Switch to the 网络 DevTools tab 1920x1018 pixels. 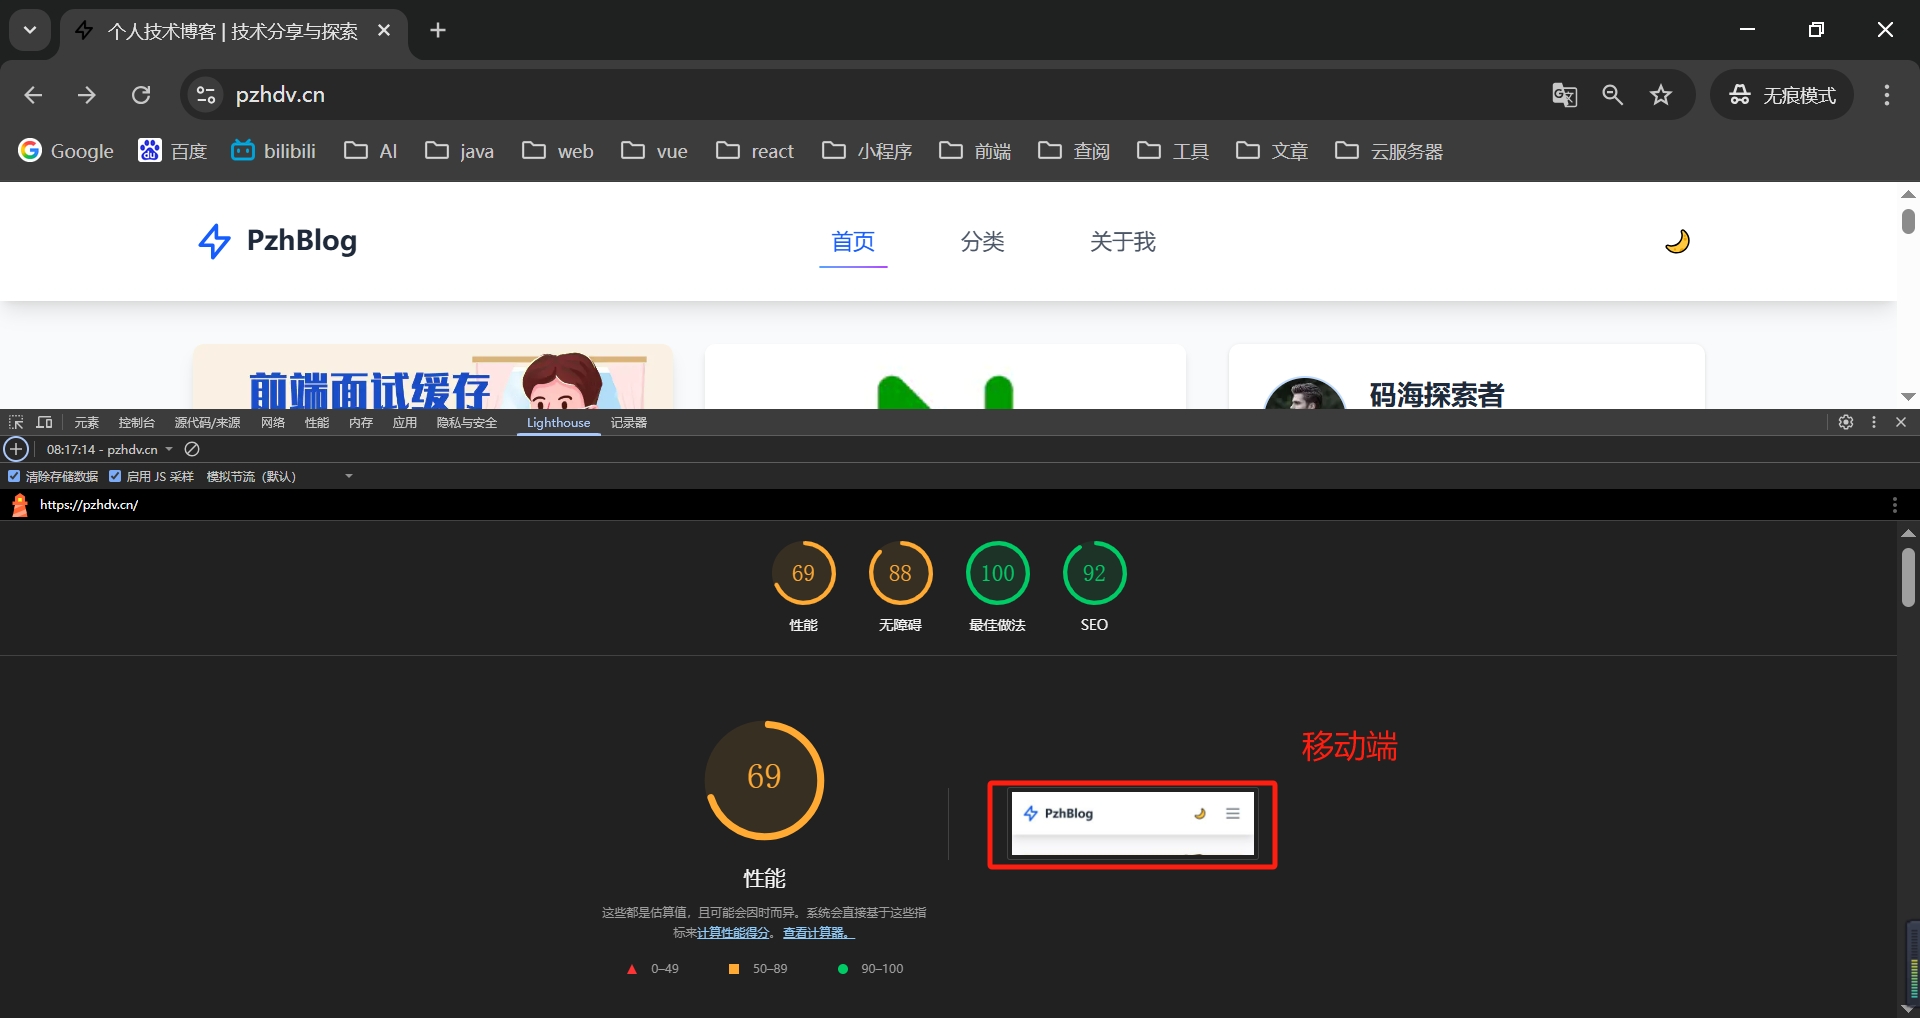[273, 423]
